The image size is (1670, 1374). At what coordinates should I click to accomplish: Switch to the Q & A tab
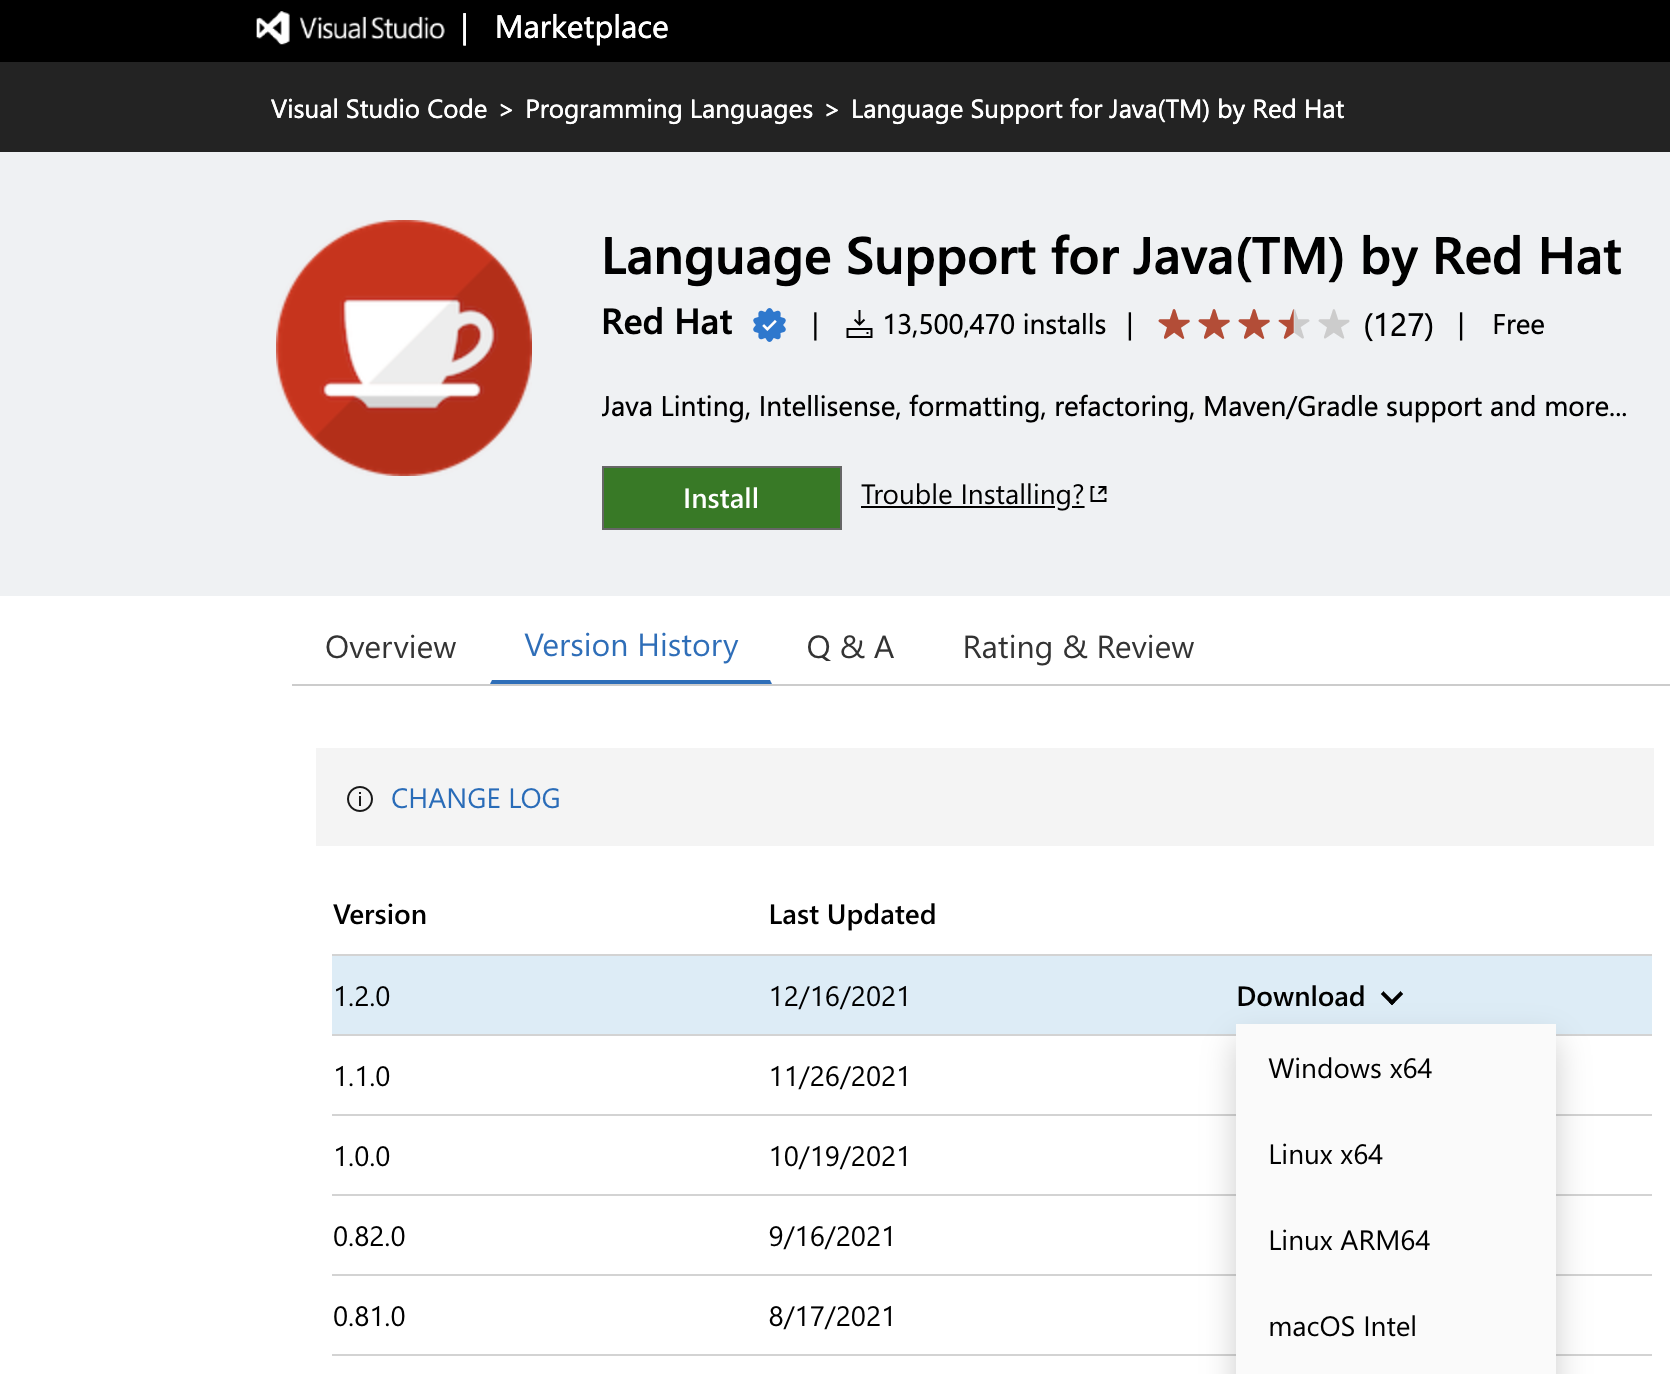click(849, 647)
